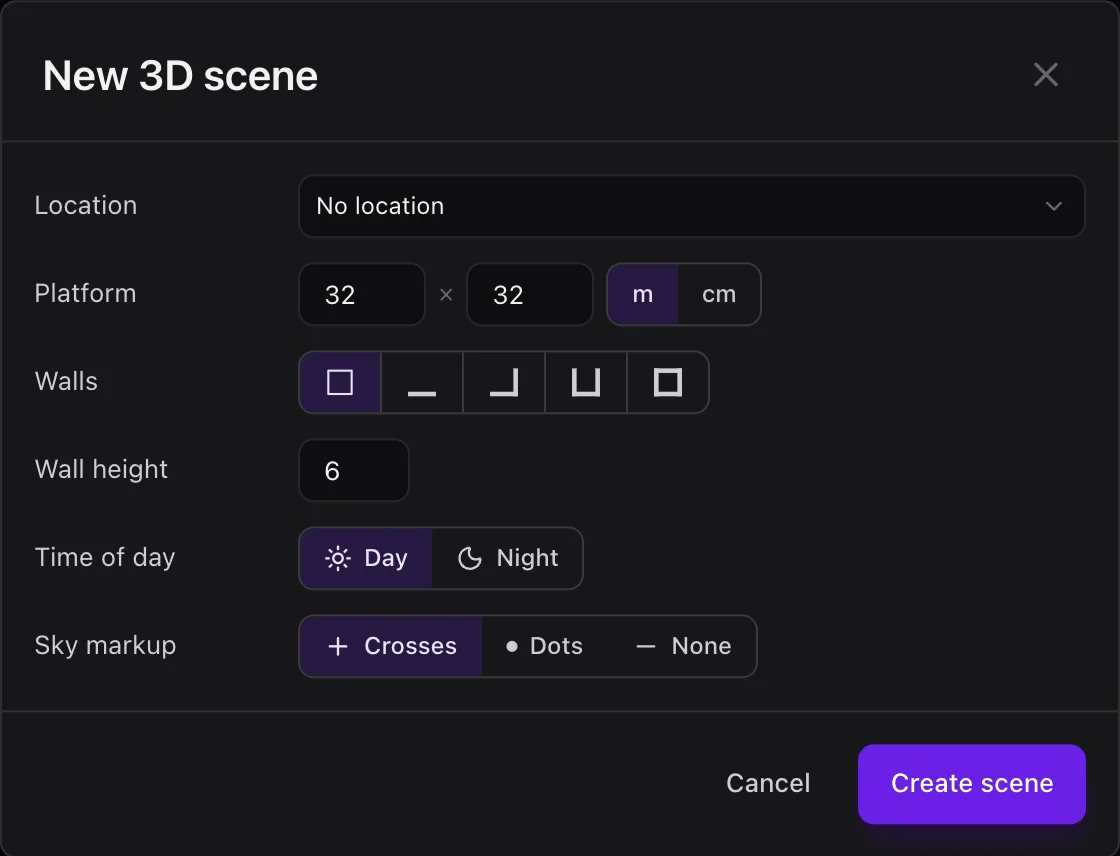Click the New 3D scene title
1120x856 pixels.
tap(180, 76)
